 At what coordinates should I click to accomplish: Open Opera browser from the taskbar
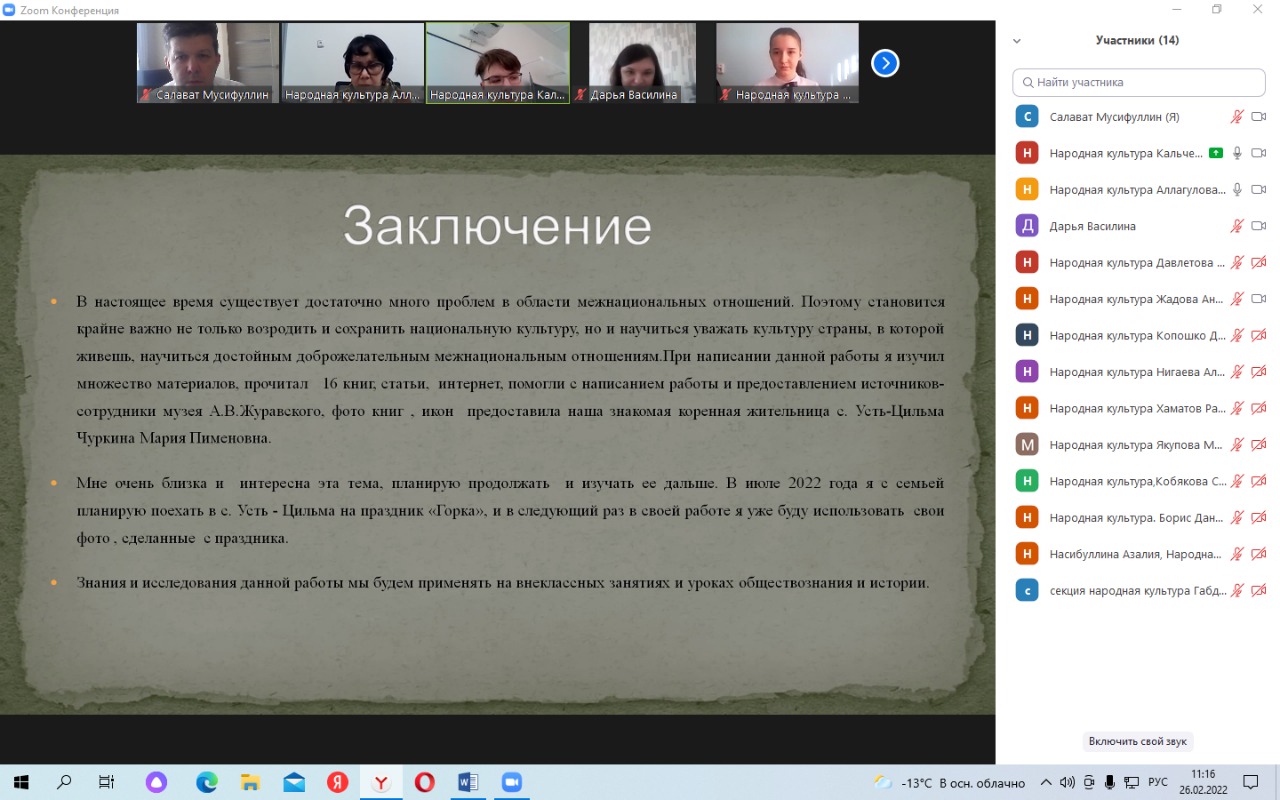(424, 783)
